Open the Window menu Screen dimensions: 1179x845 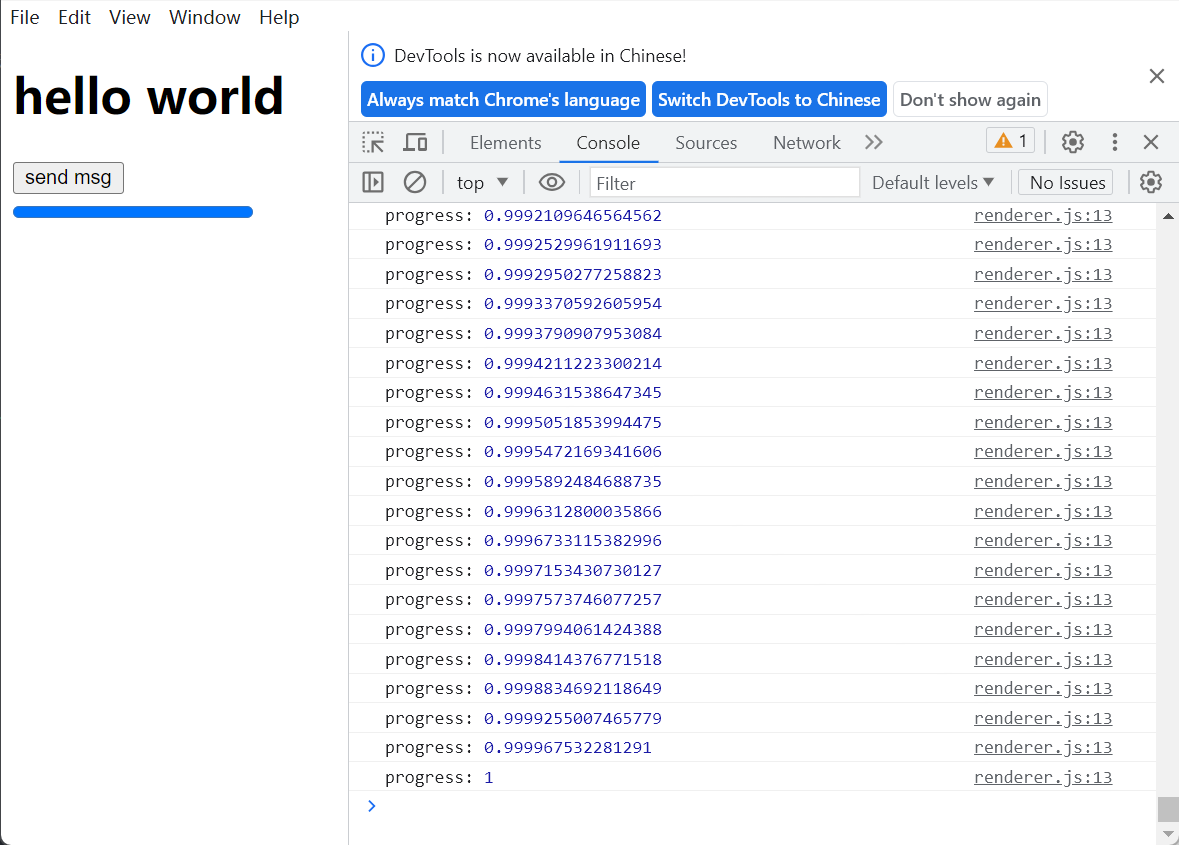coord(205,17)
